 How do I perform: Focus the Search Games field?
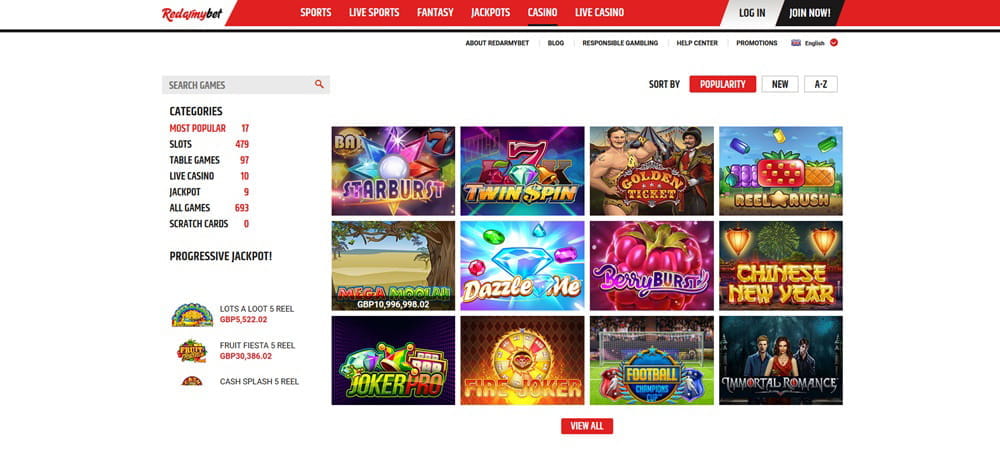pyautogui.click(x=246, y=85)
